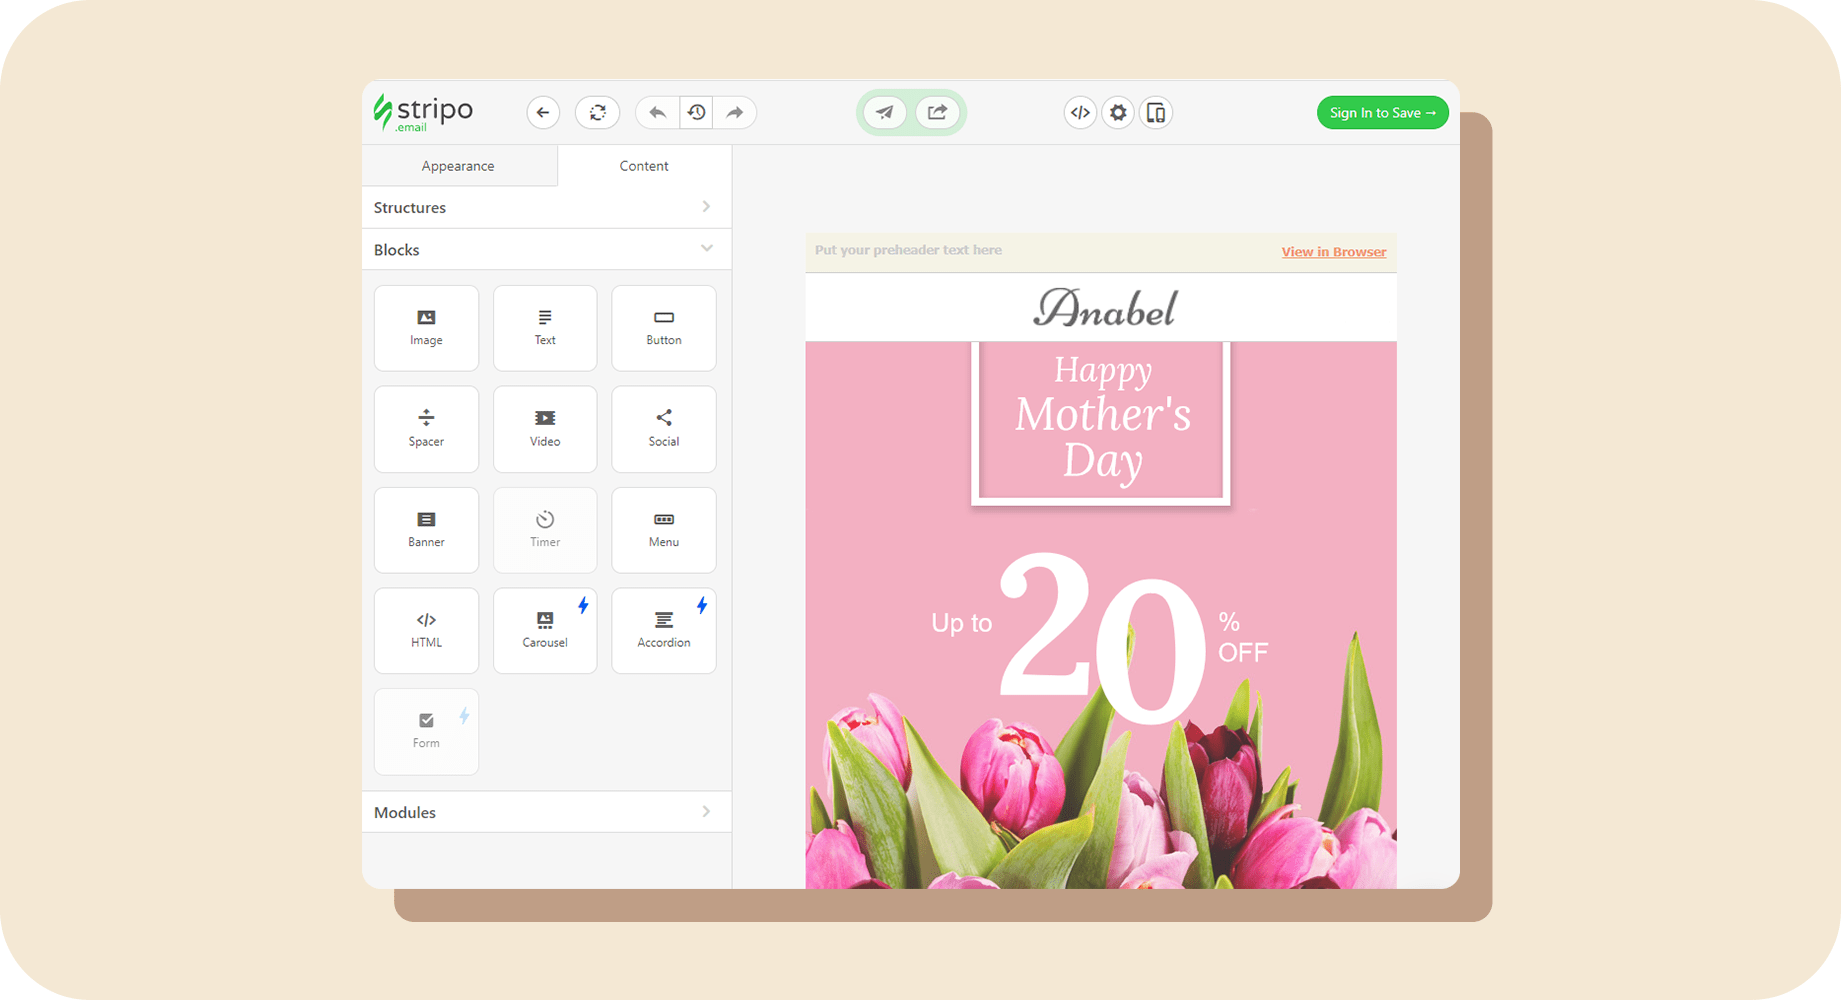Toggle desktop/mobile preview icon
1841x1000 pixels.
coord(1156,113)
